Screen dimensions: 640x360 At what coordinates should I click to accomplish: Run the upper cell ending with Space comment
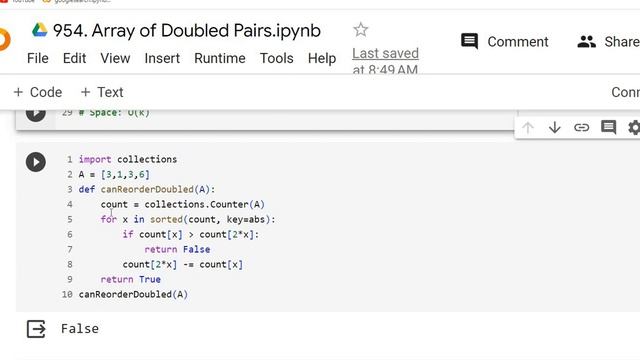[x=36, y=115]
